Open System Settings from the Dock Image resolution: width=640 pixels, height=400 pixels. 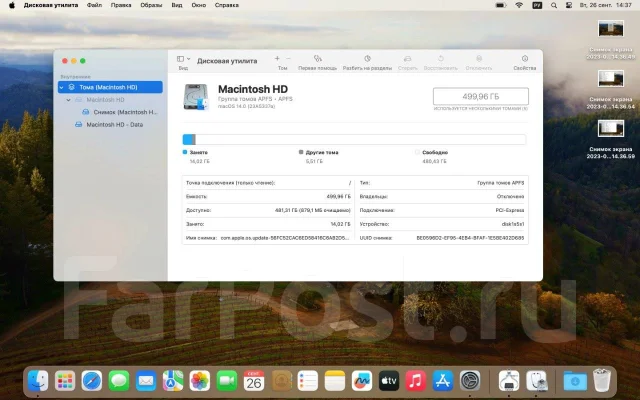pos(470,380)
